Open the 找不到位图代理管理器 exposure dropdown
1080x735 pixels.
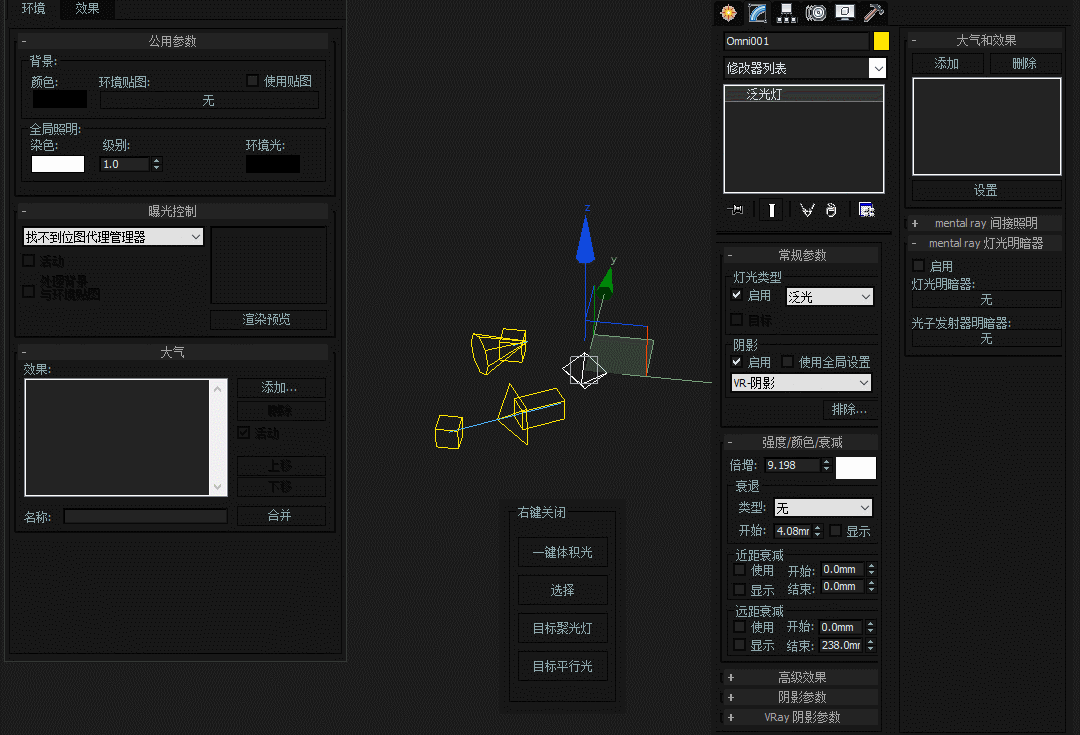[113, 237]
